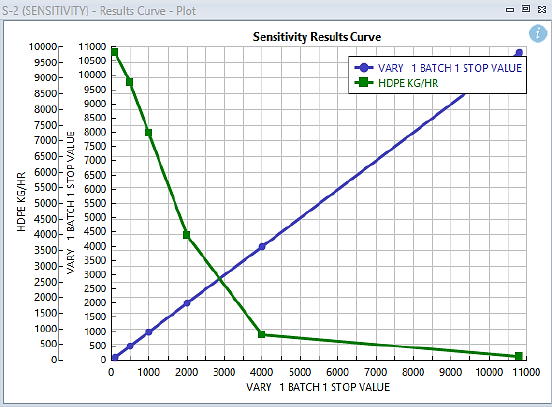Close the Results Curve plot window
The width and height of the screenshot is (552, 407).
(x=542, y=10)
